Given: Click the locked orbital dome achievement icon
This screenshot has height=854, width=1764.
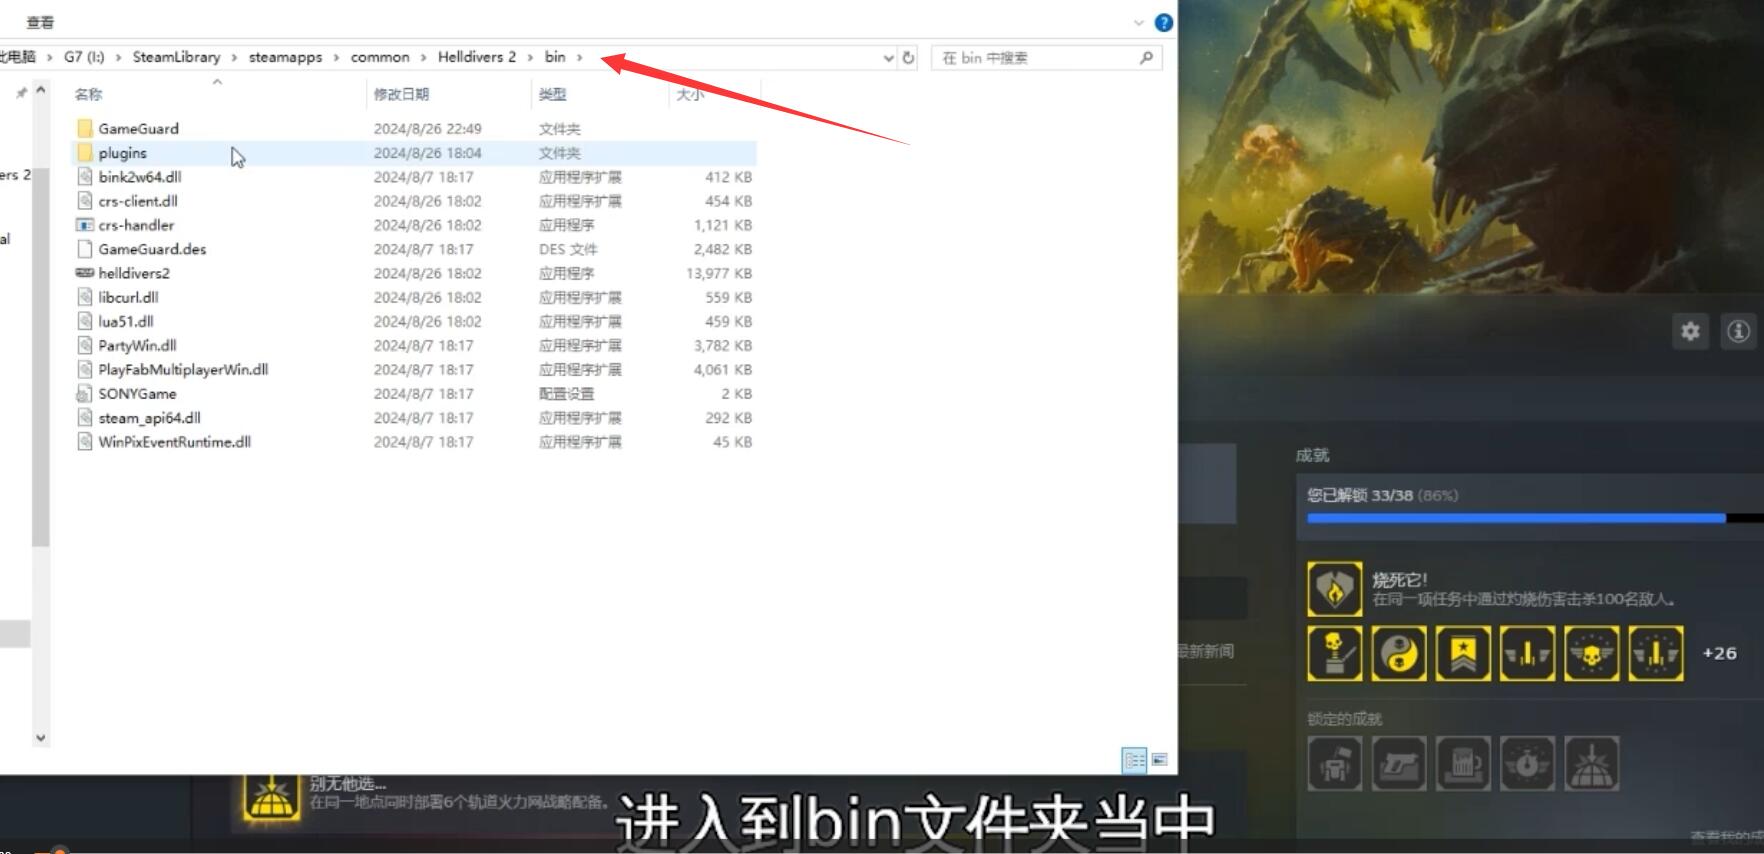Looking at the screenshot, I should (x=1591, y=764).
